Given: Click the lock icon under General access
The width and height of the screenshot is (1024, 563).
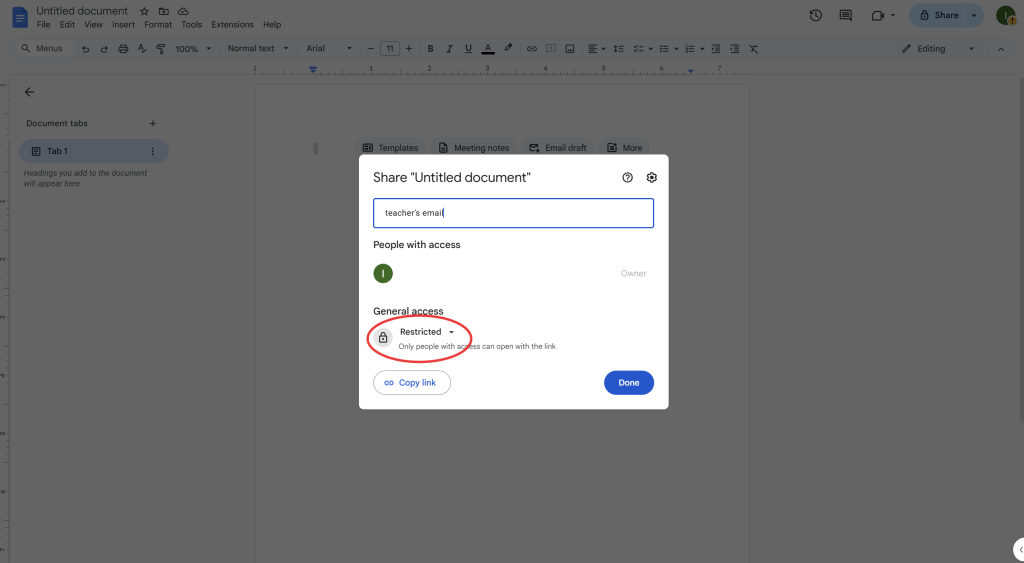Looking at the screenshot, I should pyautogui.click(x=383, y=338).
